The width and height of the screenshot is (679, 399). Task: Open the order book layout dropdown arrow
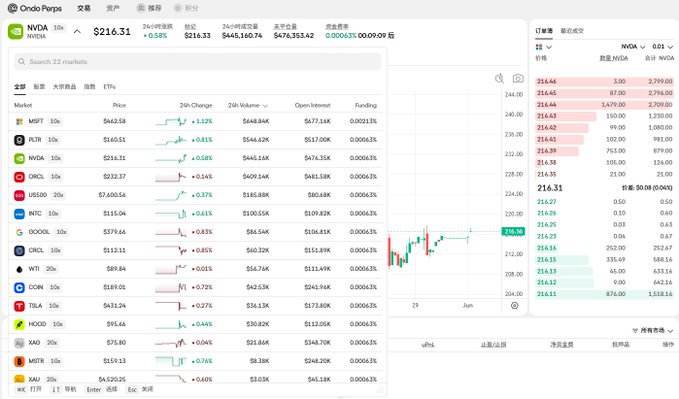tap(549, 47)
